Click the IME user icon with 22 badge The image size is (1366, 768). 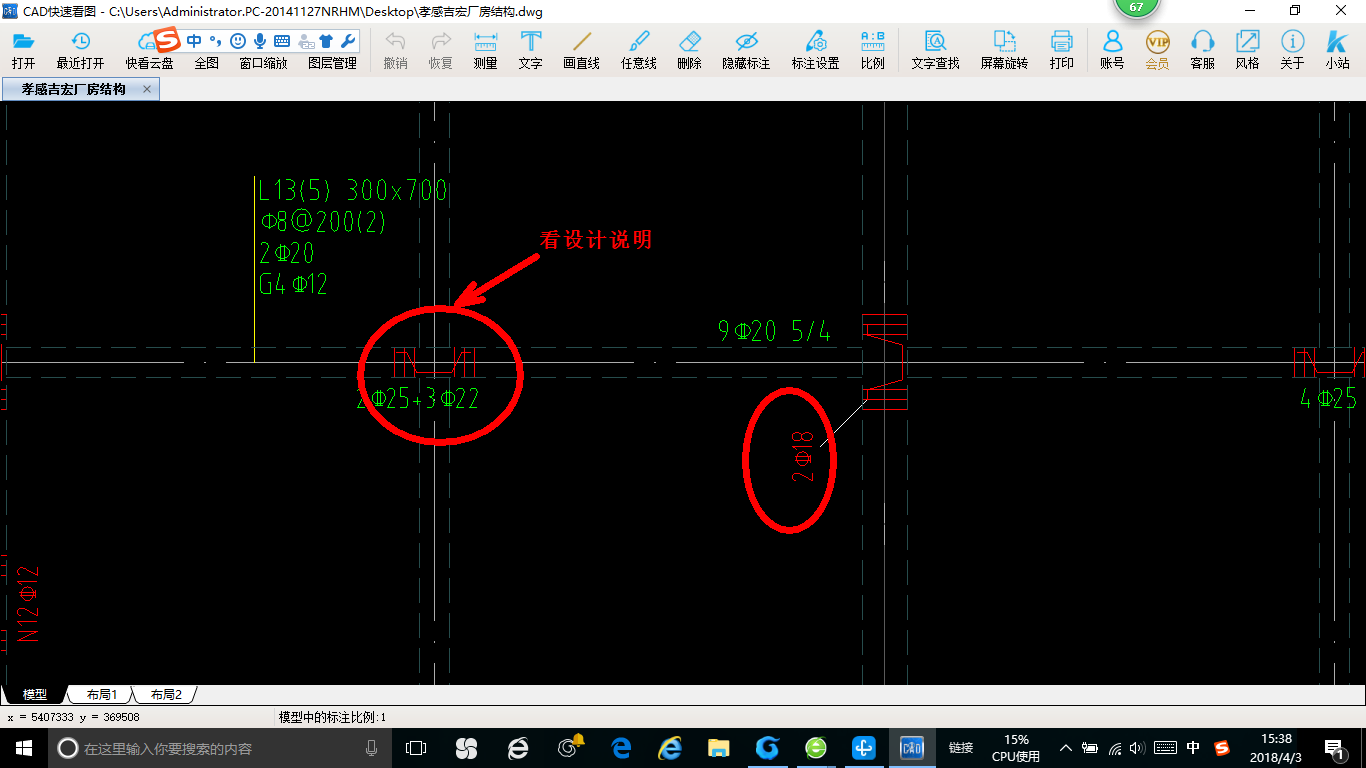click(x=306, y=41)
